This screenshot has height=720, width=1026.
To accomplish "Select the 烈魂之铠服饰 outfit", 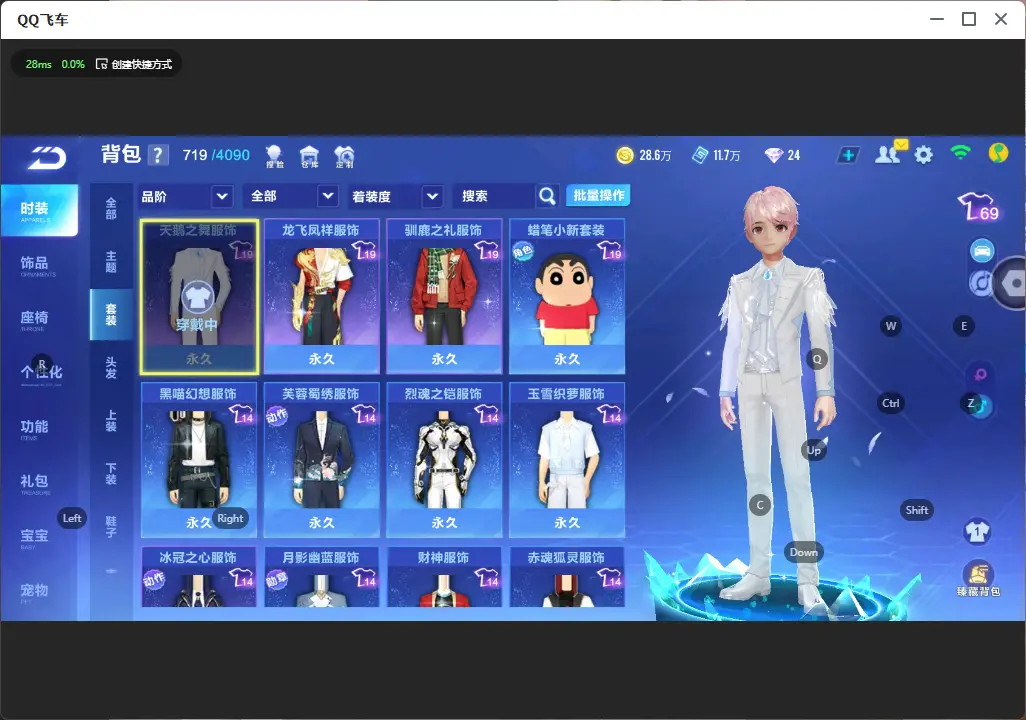I will pos(444,460).
